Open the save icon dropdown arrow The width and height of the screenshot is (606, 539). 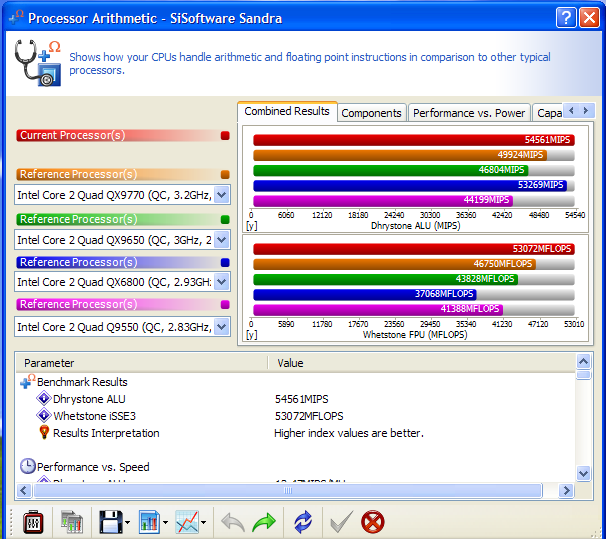(127, 522)
